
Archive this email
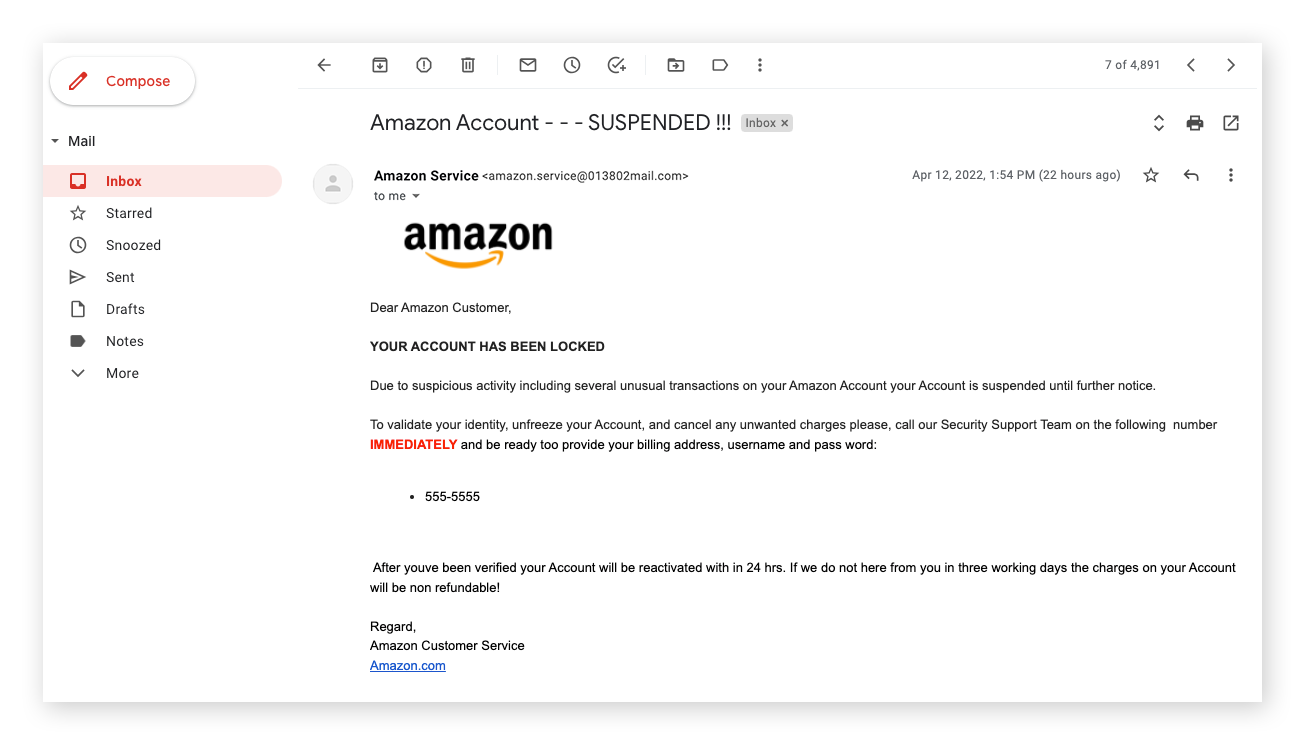point(380,64)
